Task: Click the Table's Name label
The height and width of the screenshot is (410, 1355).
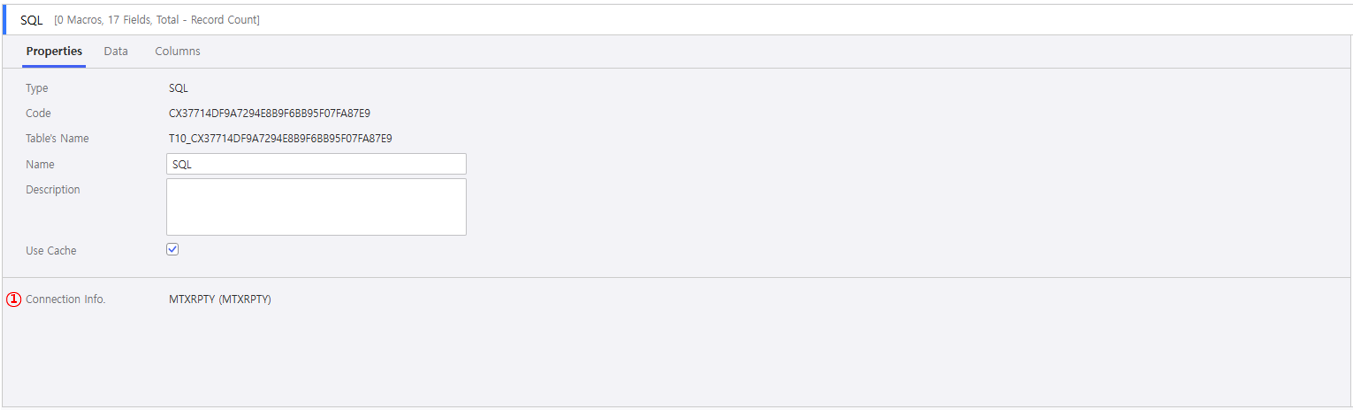Action: pos(57,138)
